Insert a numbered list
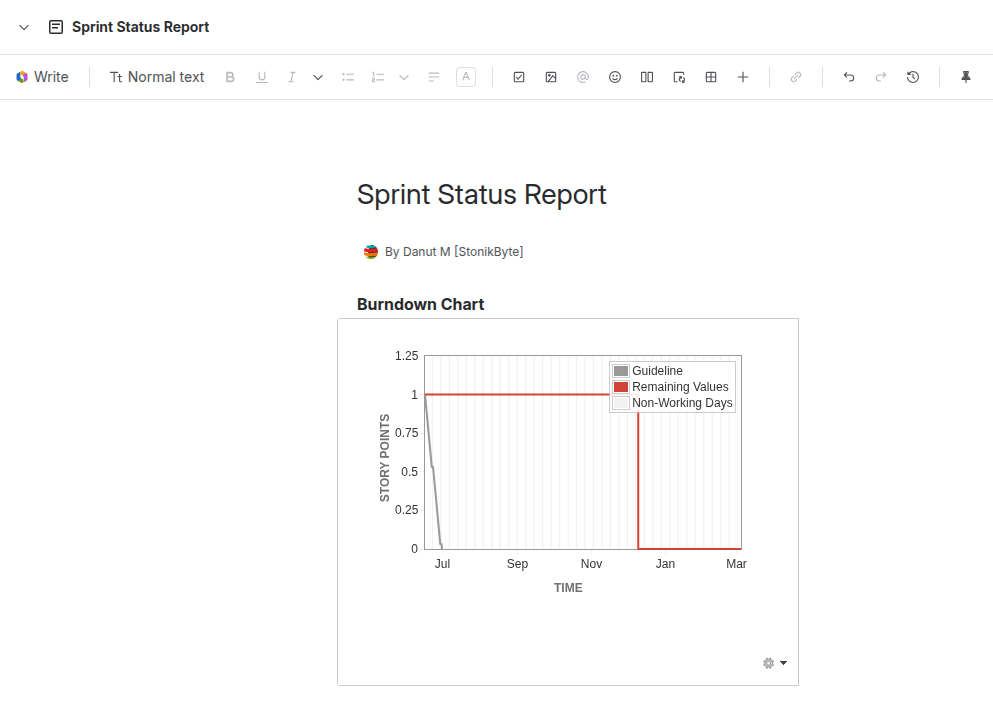The width and height of the screenshot is (993, 713). coord(378,77)
